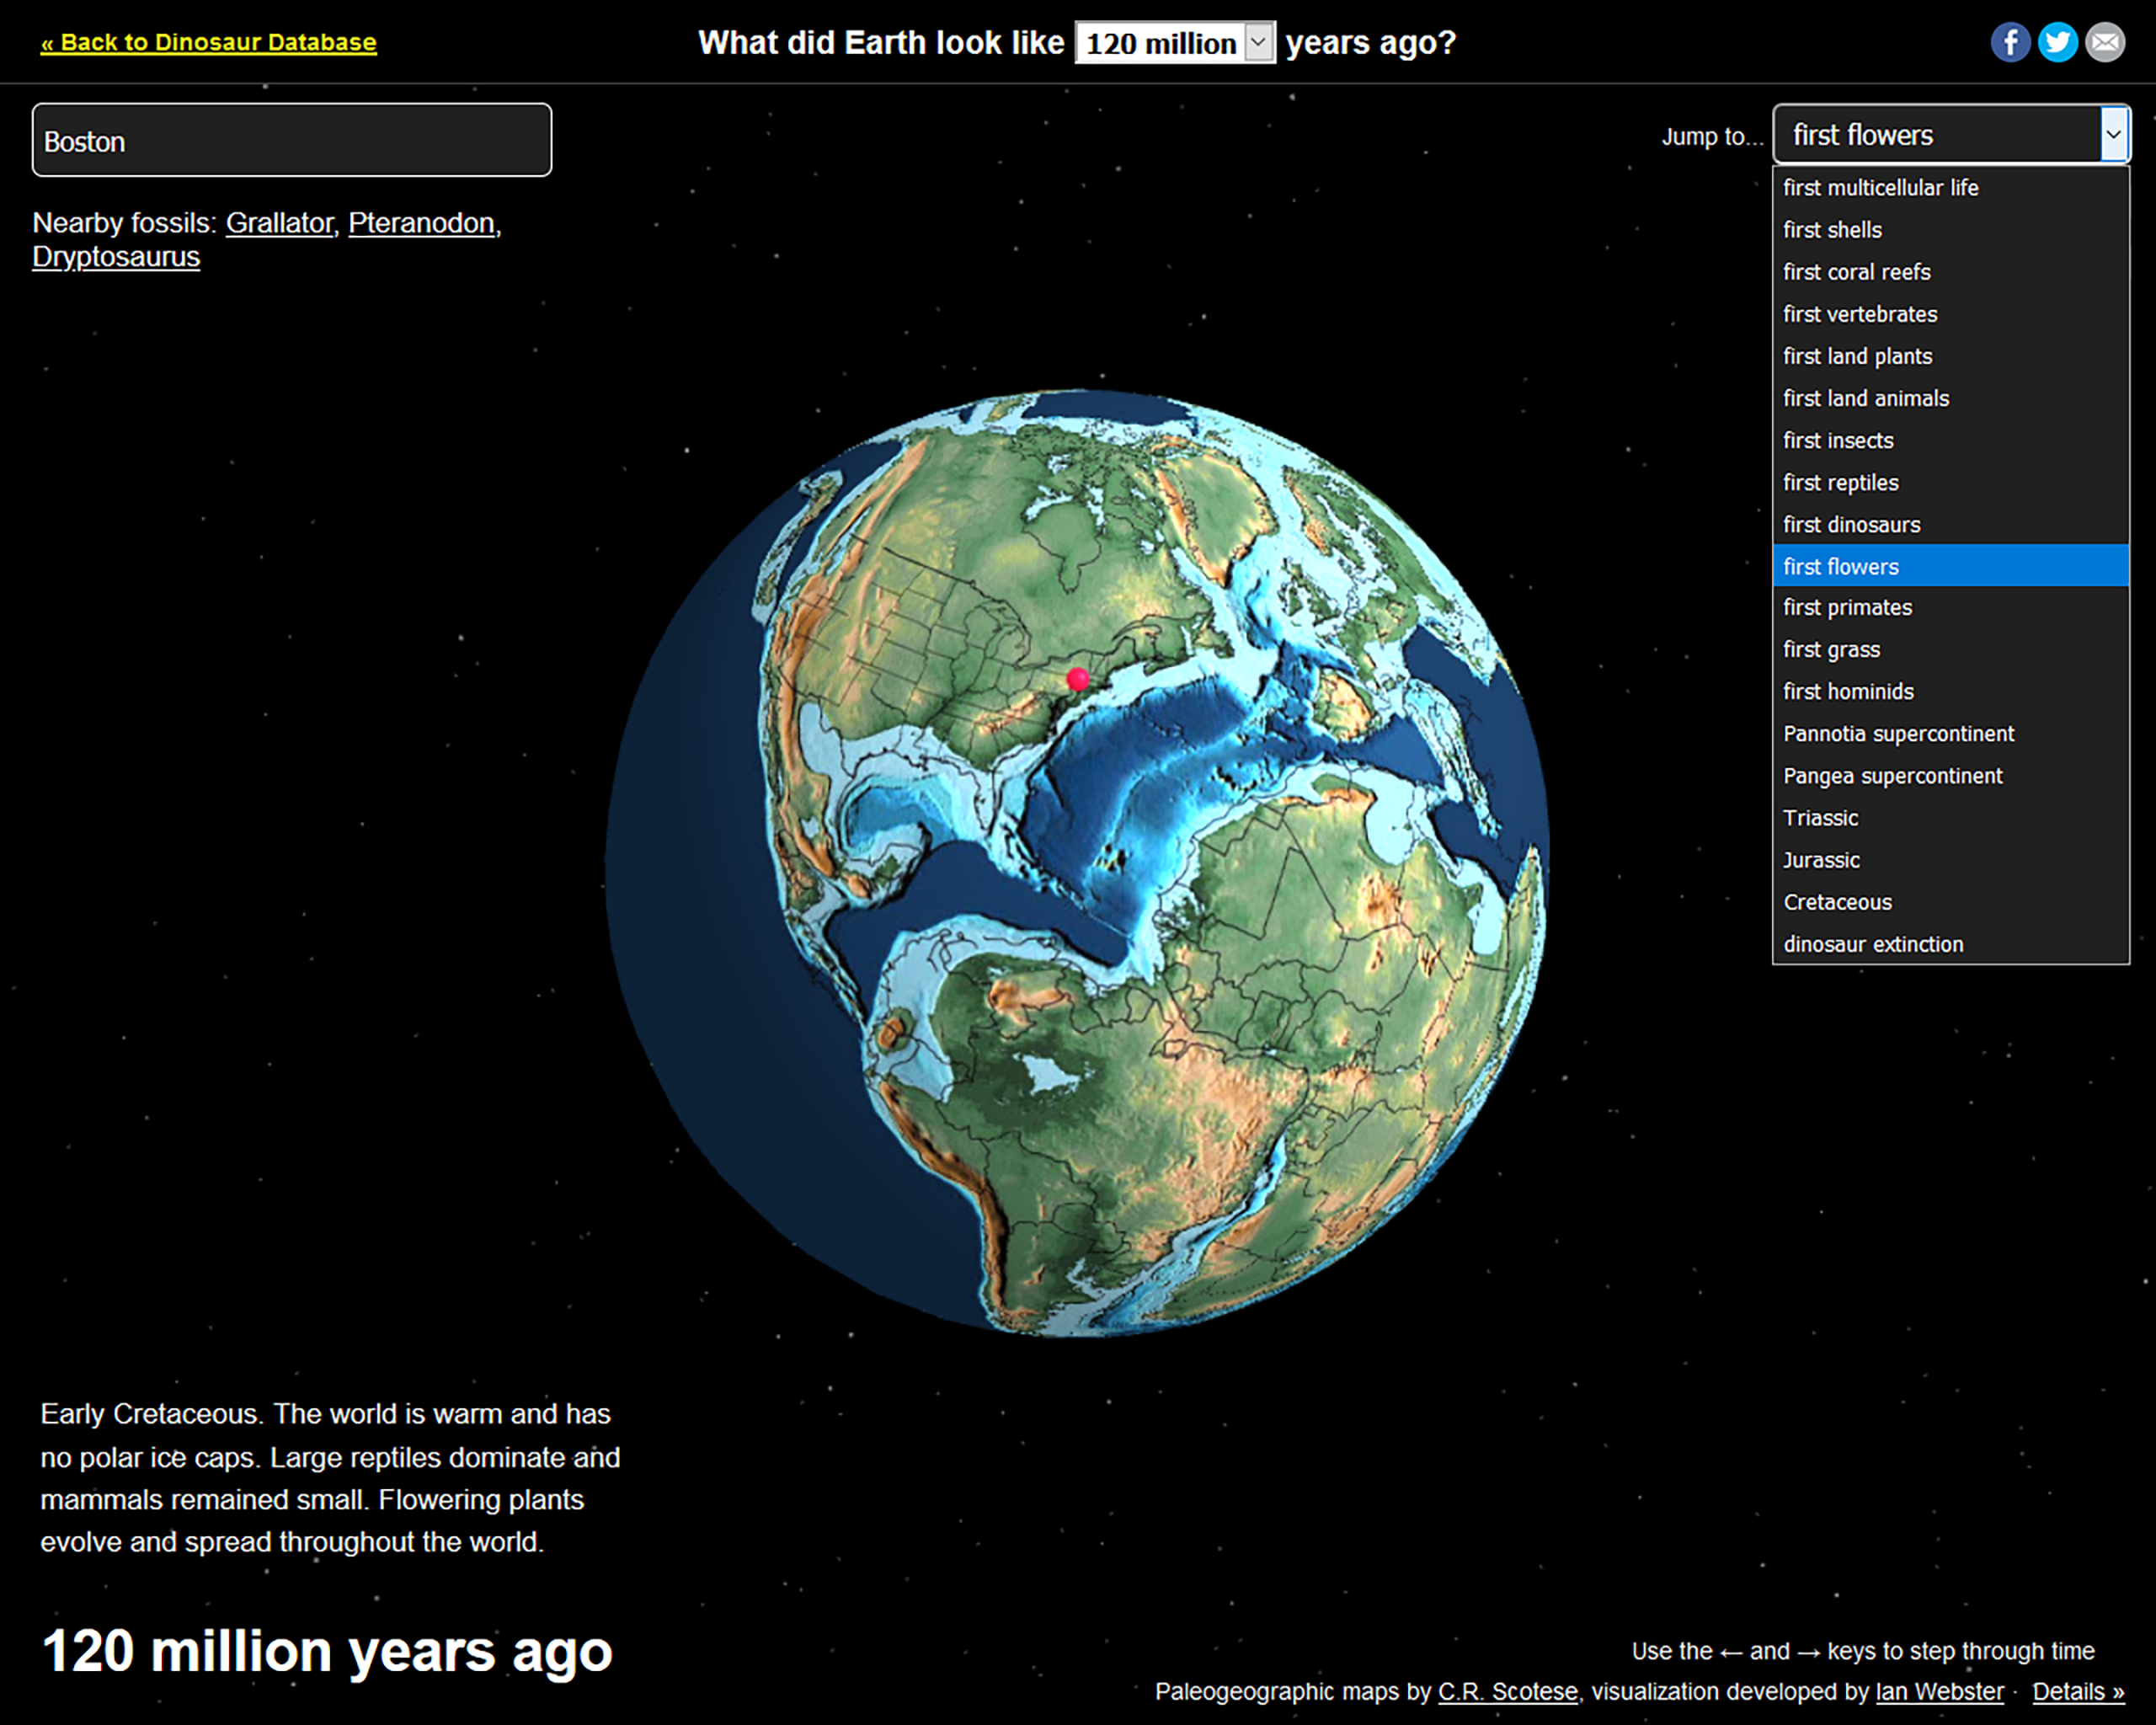Pick dinosaur extinction from the list
Viewport: 2156px width, 1725px height.
click(1873, 944)
